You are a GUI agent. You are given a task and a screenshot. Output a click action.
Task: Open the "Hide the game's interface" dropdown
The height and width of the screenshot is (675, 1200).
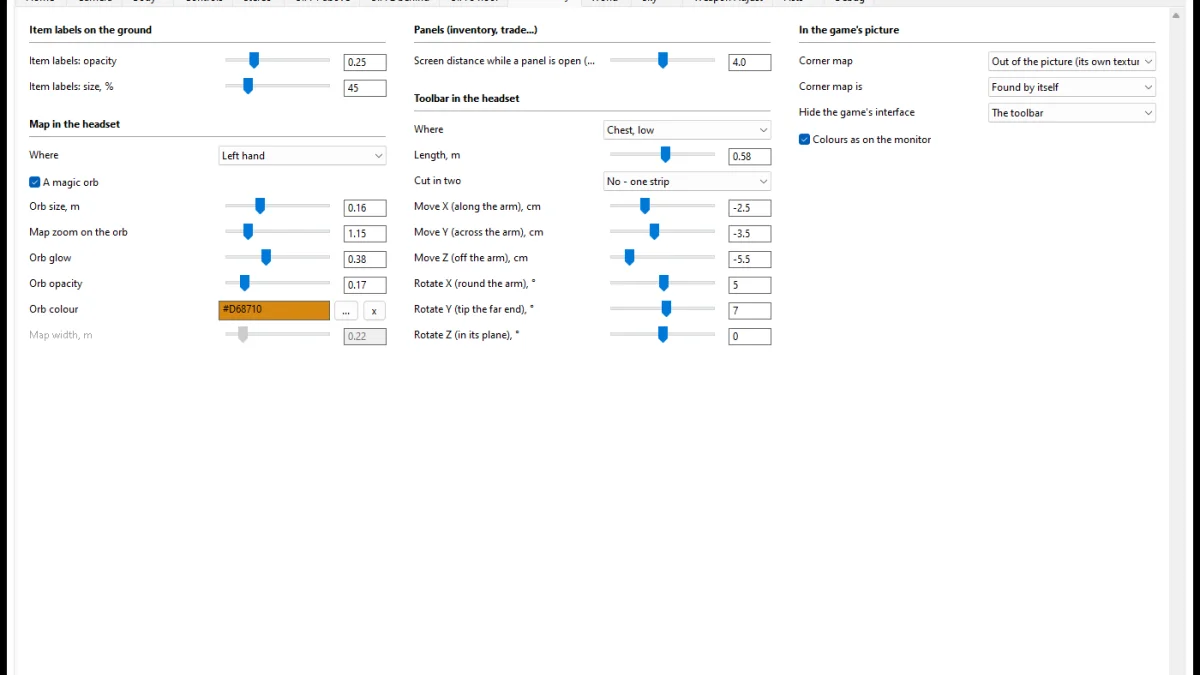(x=1072, y=113)
